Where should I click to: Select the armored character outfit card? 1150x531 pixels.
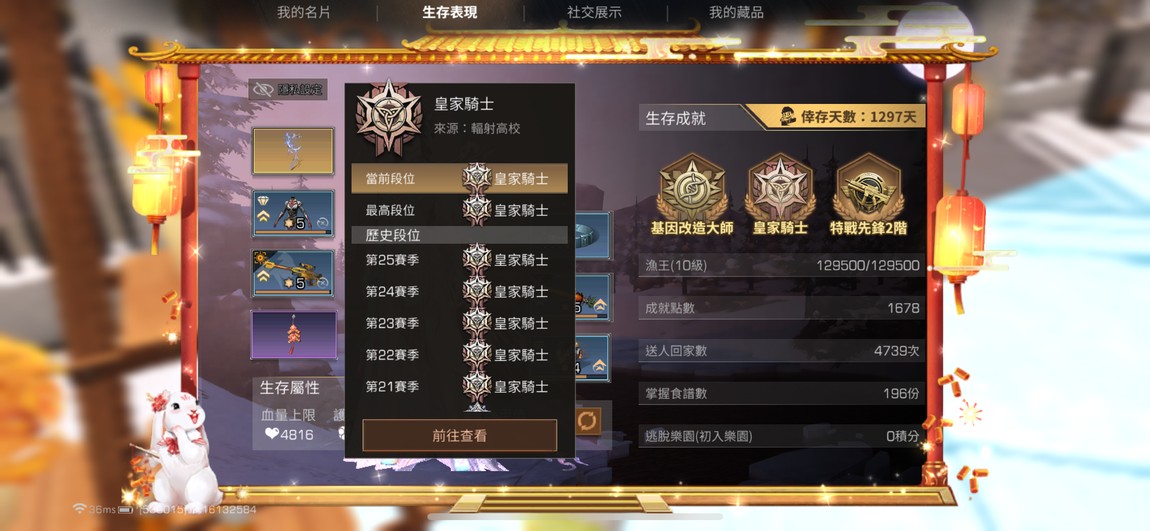293,213
